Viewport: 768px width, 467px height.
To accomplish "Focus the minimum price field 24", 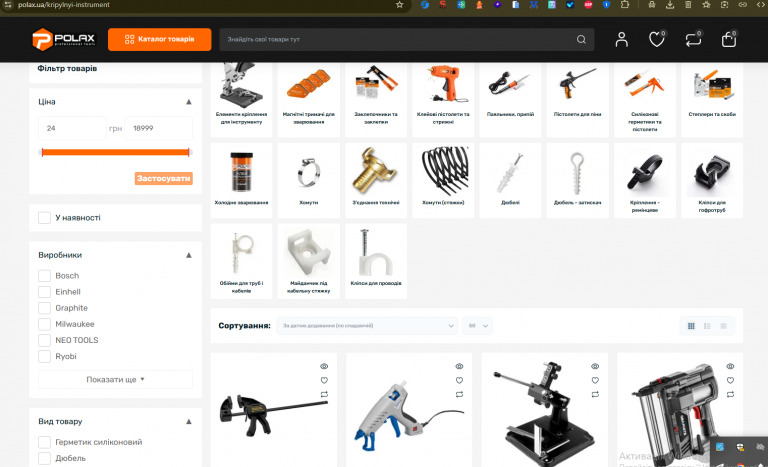I will [72, 128].
